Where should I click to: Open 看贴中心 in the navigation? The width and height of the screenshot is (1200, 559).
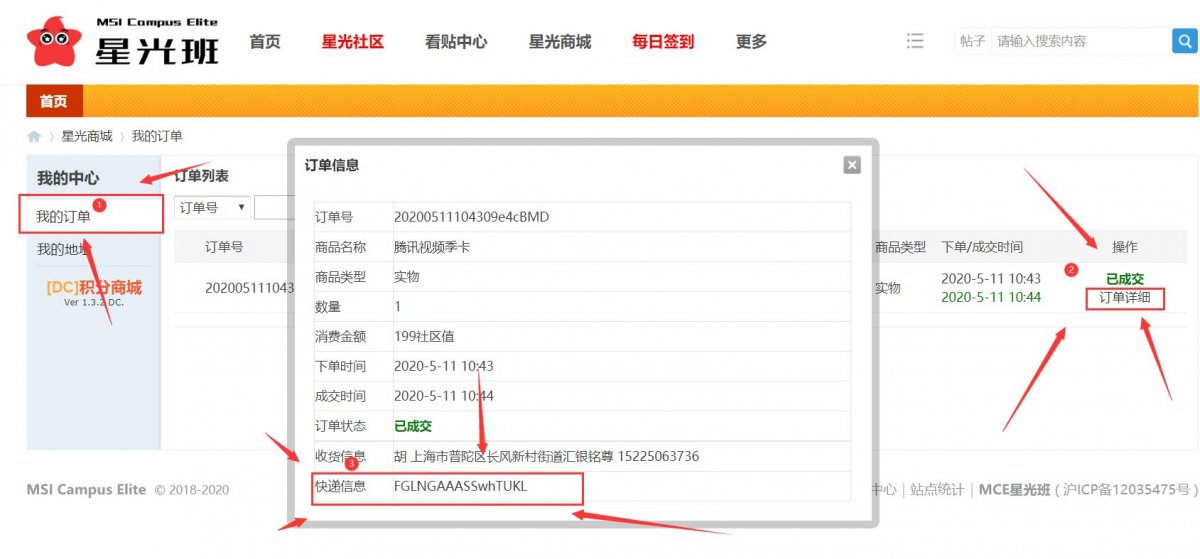pyautogui.click(x=456, y=42)
